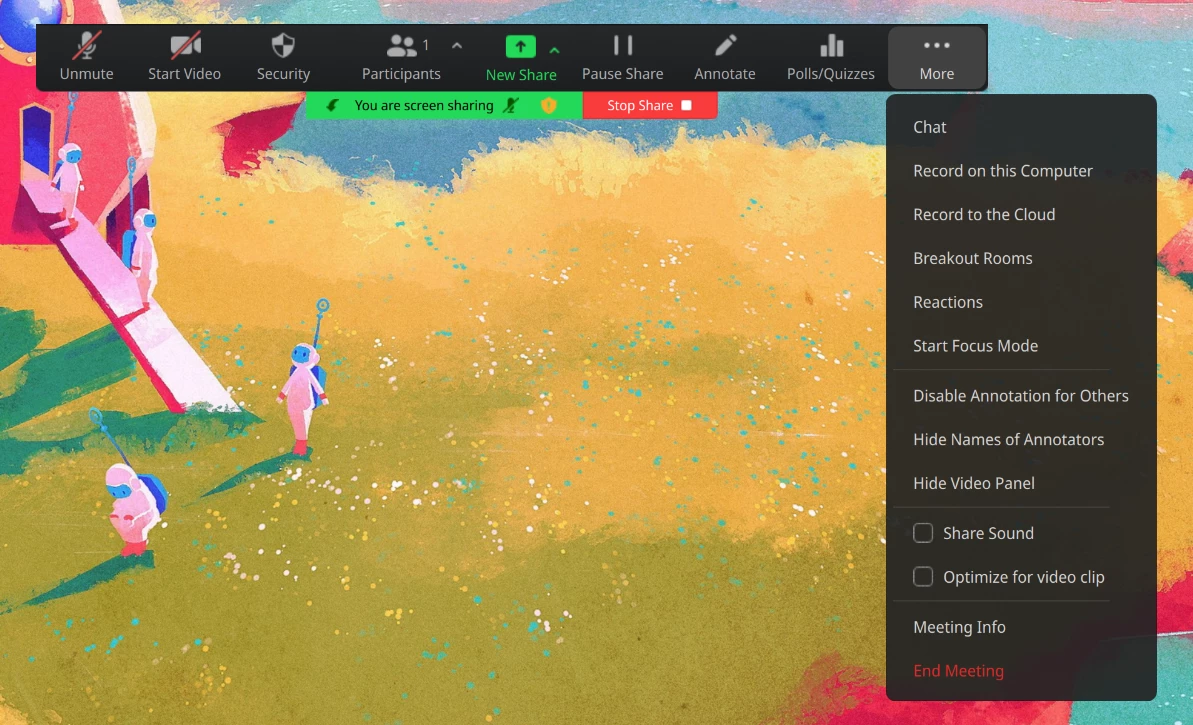Click the Unmute microphone icon
Viewport: 1193px width, 725px height.
[x=87, y=47]
